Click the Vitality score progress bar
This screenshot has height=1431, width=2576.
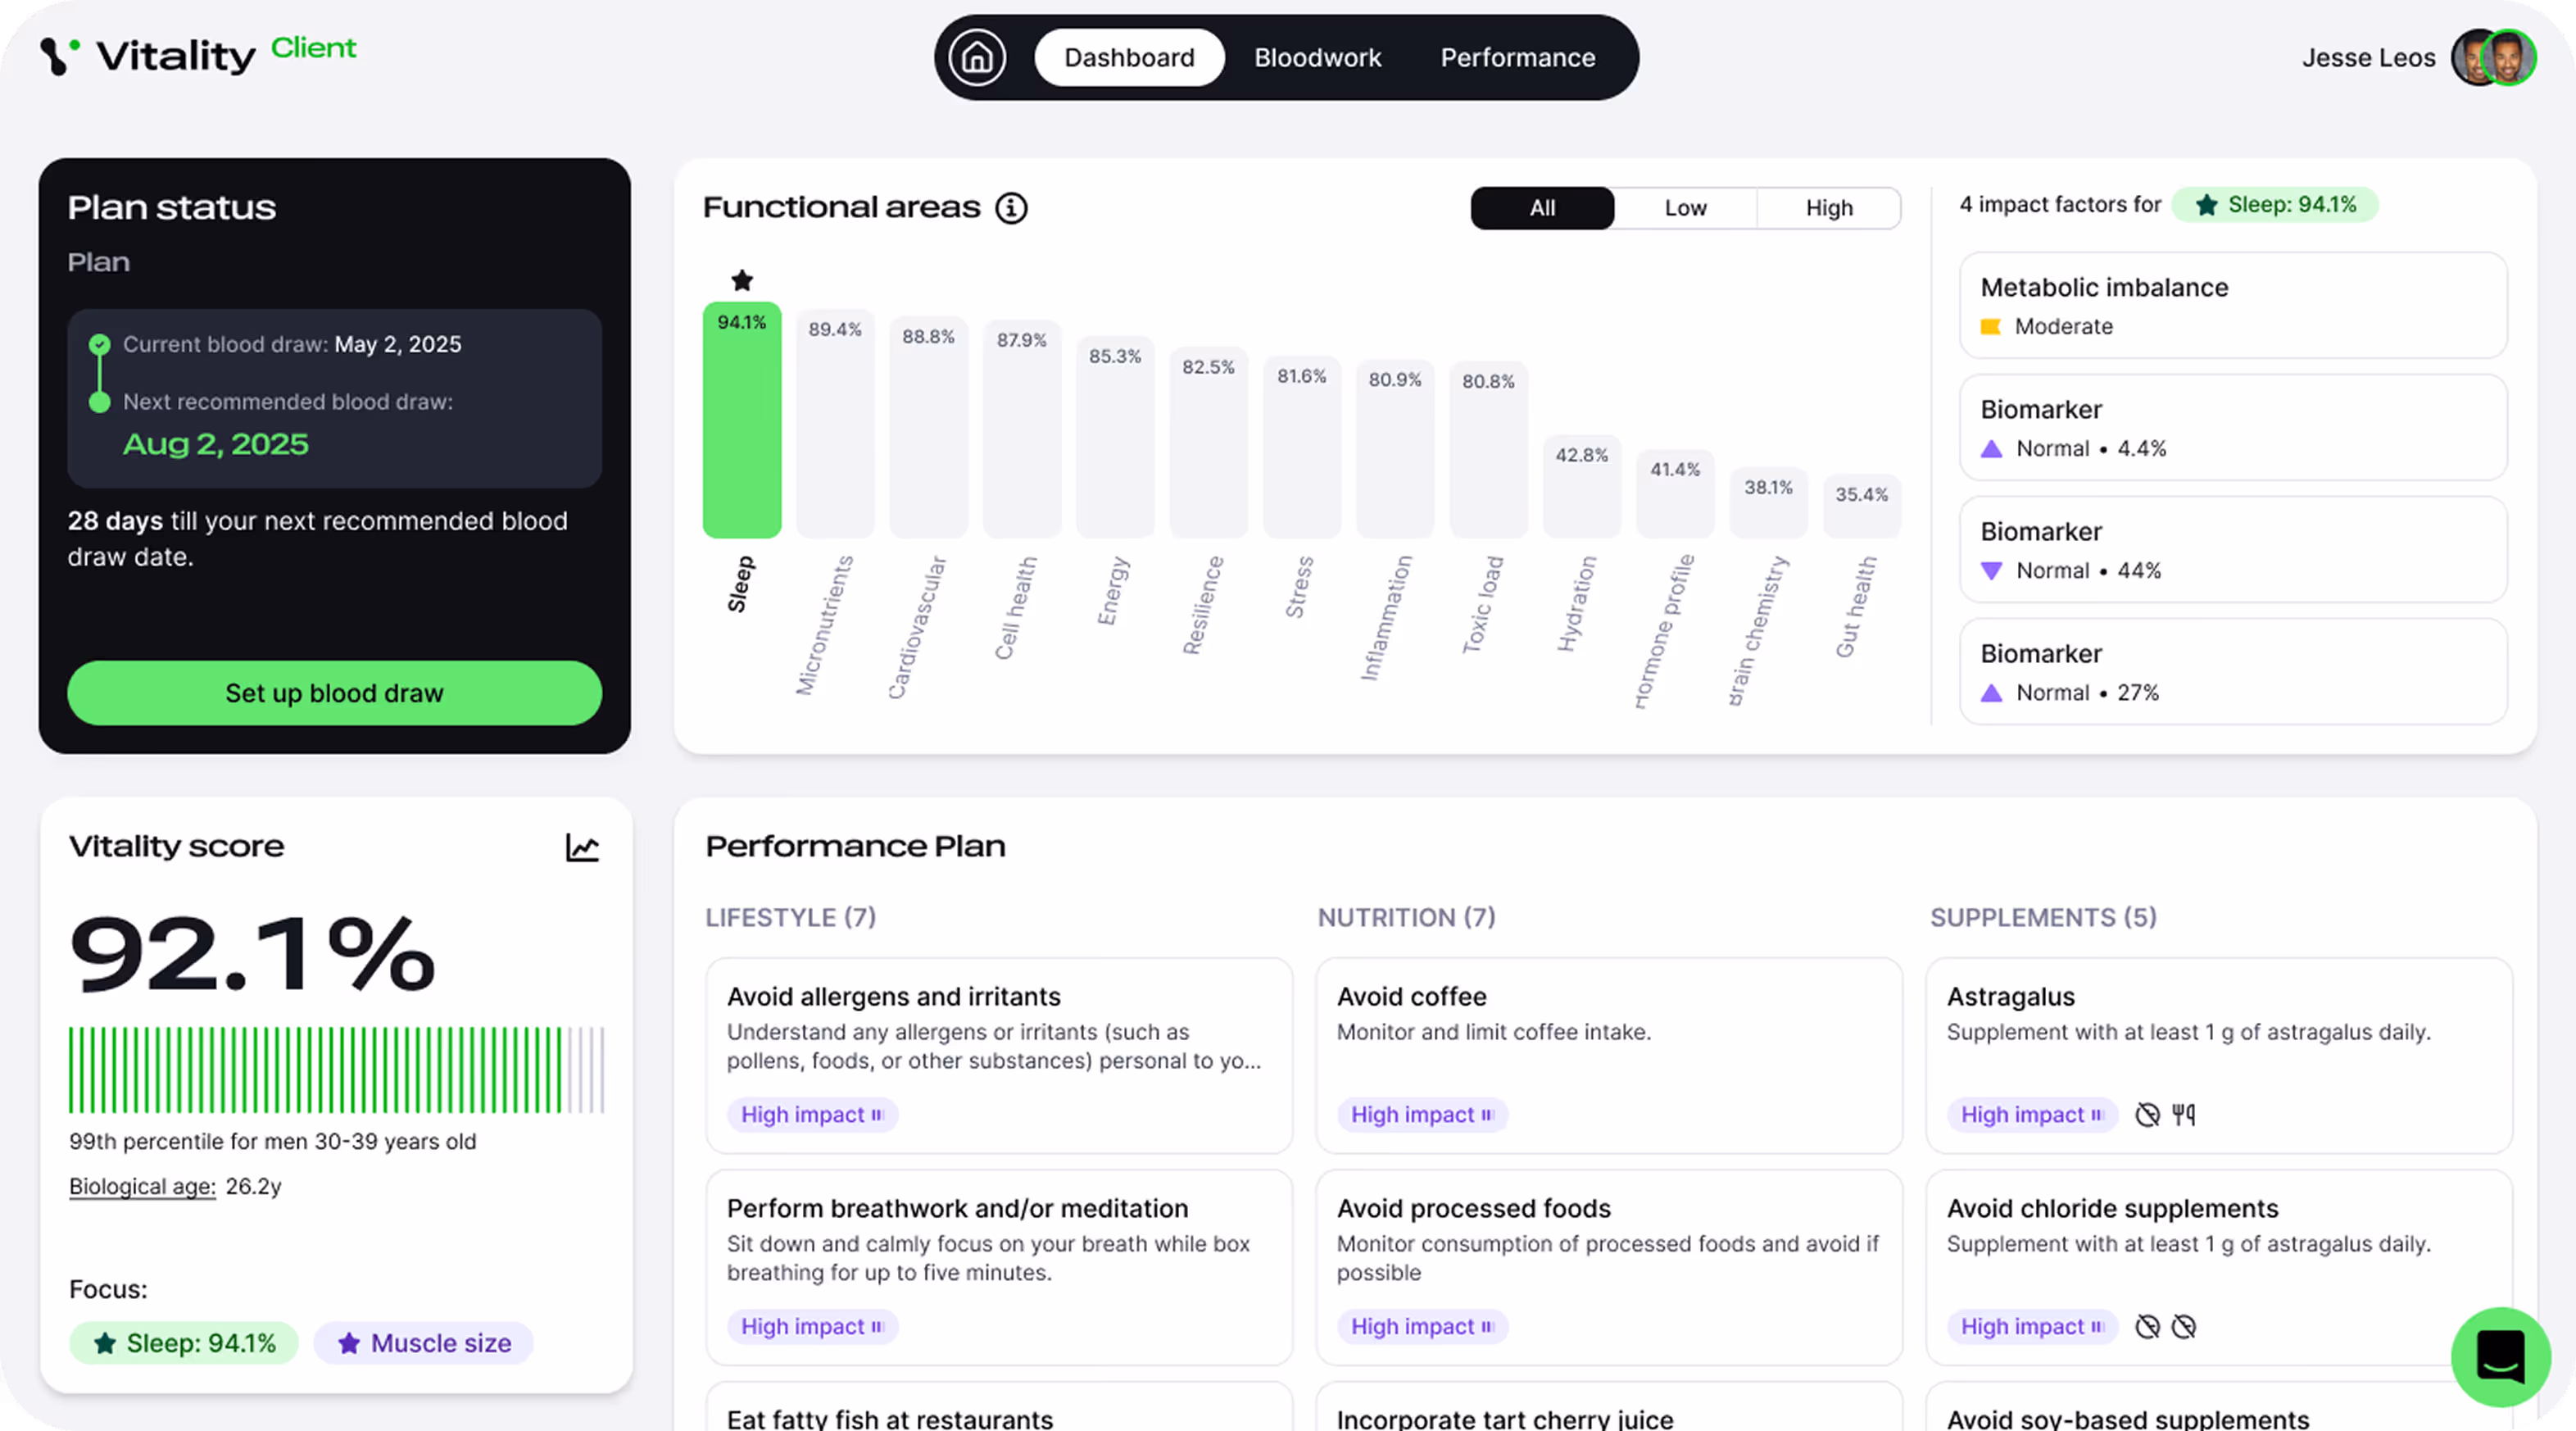[x=336, y=1069]
